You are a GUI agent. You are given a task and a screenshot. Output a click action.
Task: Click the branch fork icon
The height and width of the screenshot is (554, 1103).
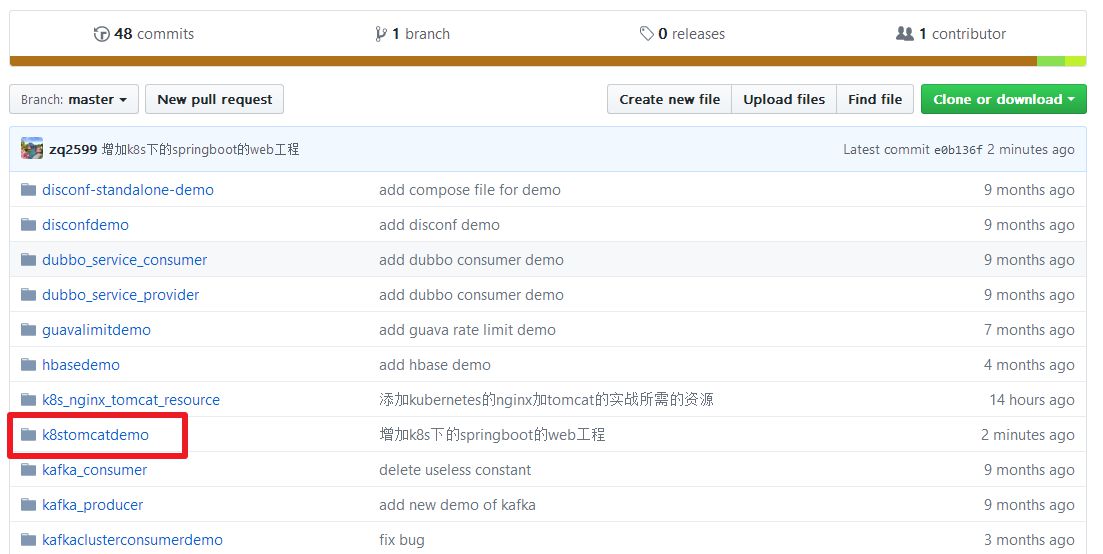[x=381, y=34]
